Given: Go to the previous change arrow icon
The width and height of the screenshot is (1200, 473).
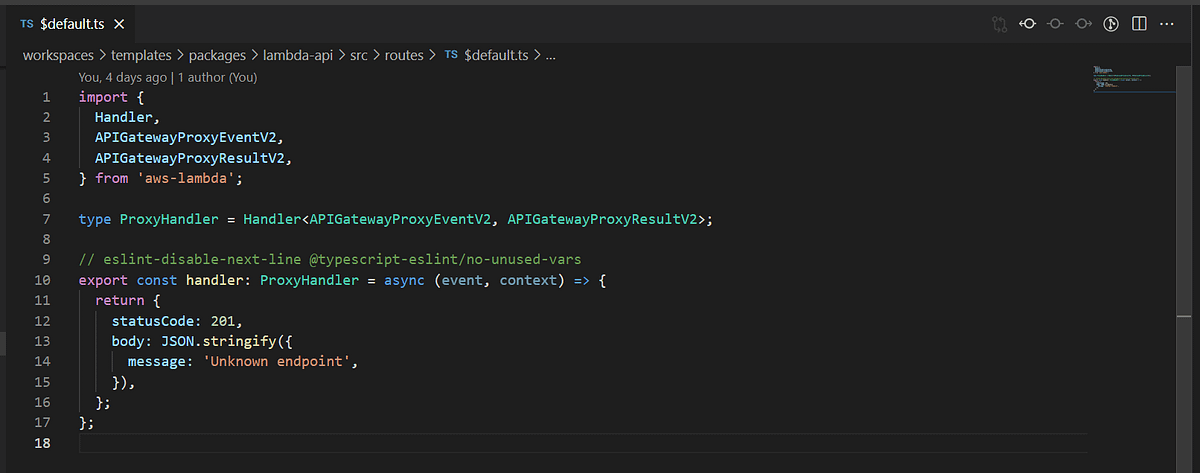Looking at the screenshot, I should coord(1026,23).
